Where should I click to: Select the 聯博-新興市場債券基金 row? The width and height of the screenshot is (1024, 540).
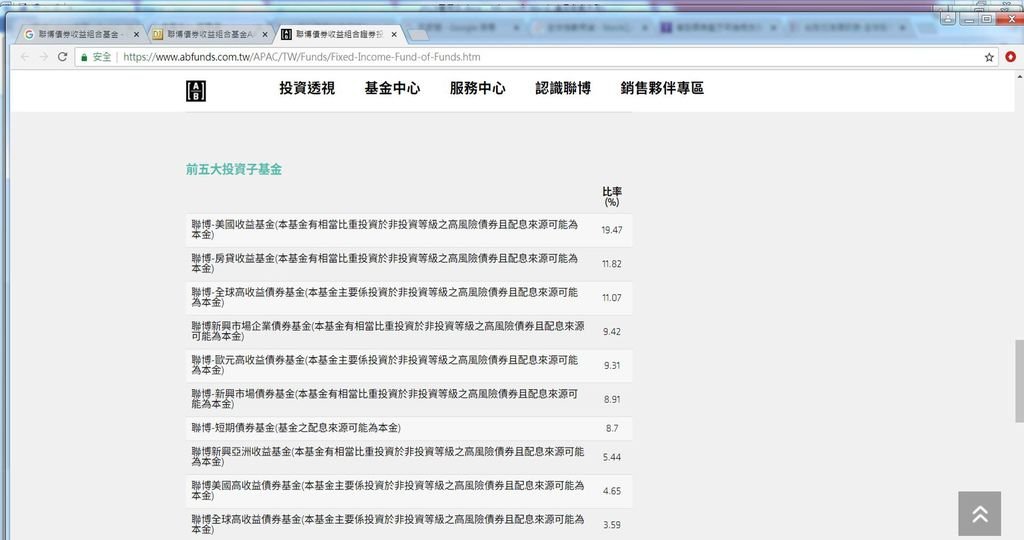(409, 400)
